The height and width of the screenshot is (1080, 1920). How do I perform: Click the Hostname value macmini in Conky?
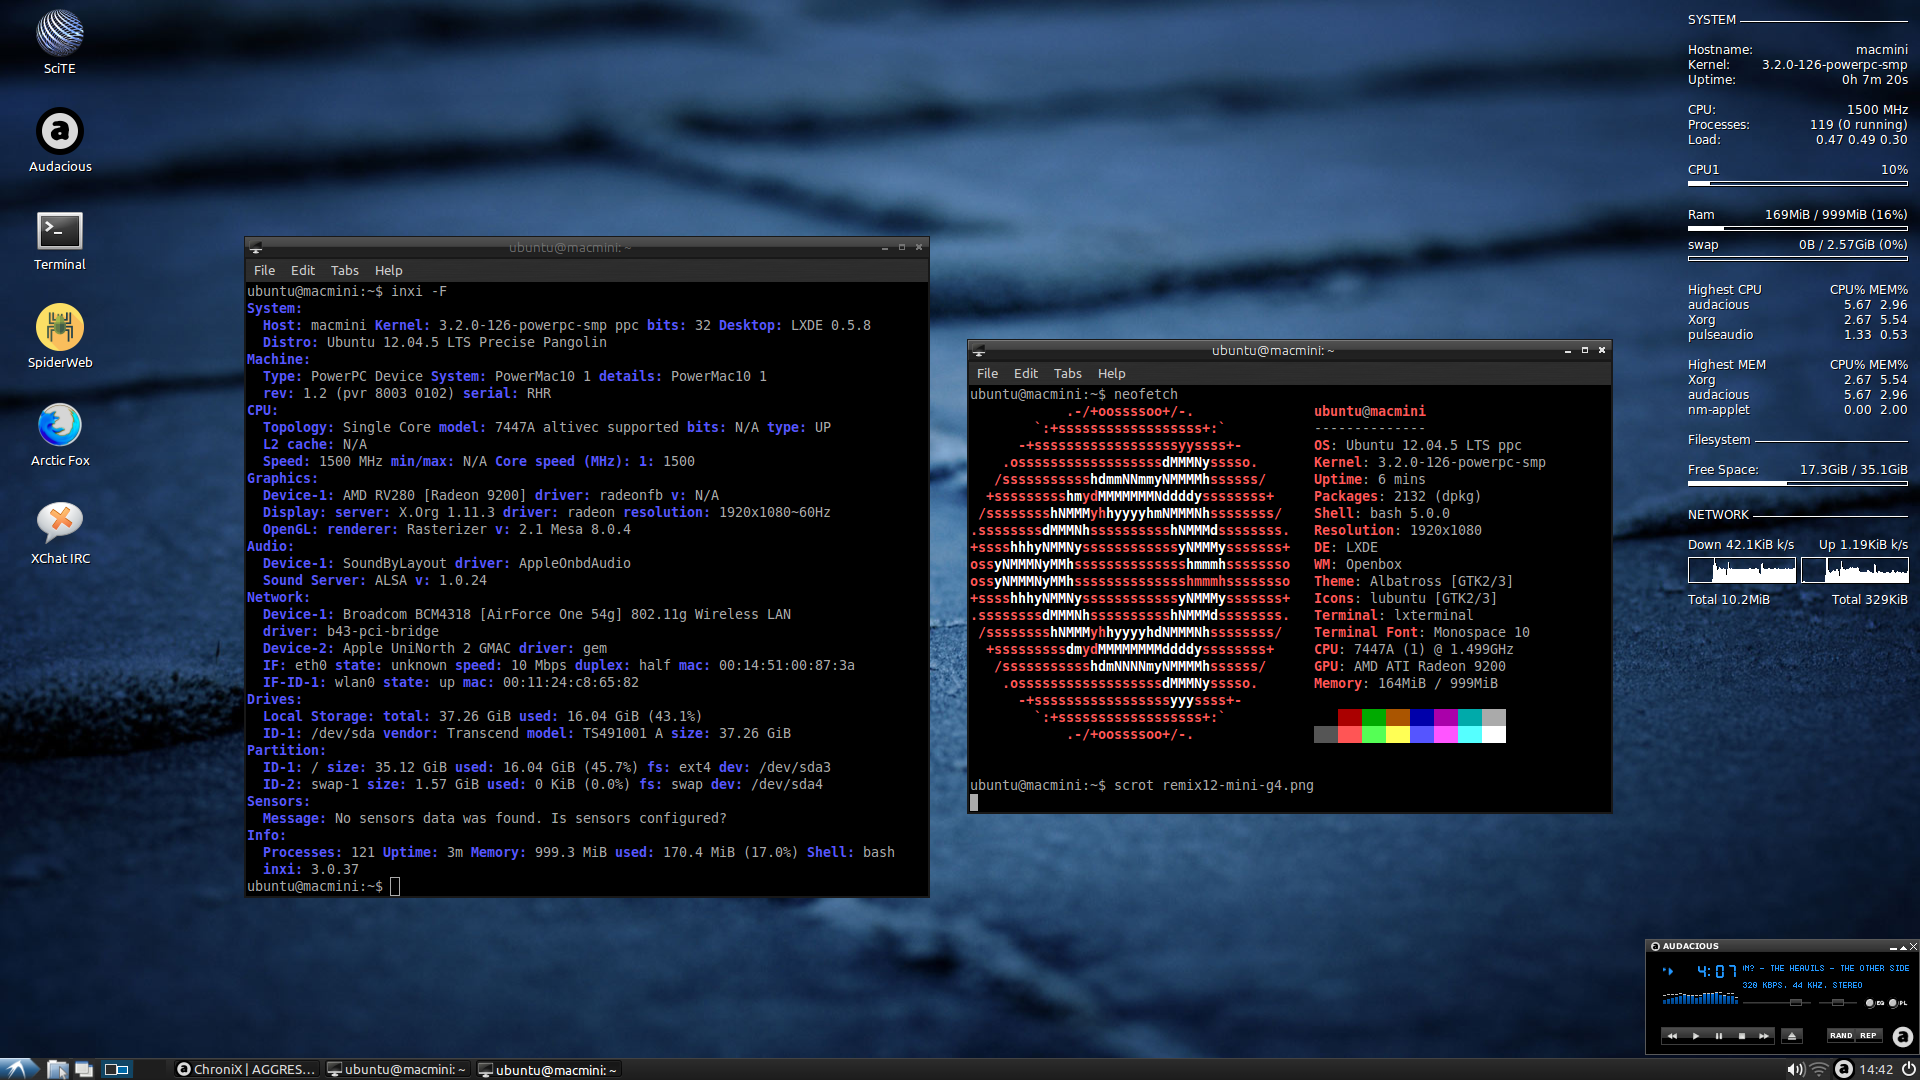pyautogui.click(x=1881, y=49)
